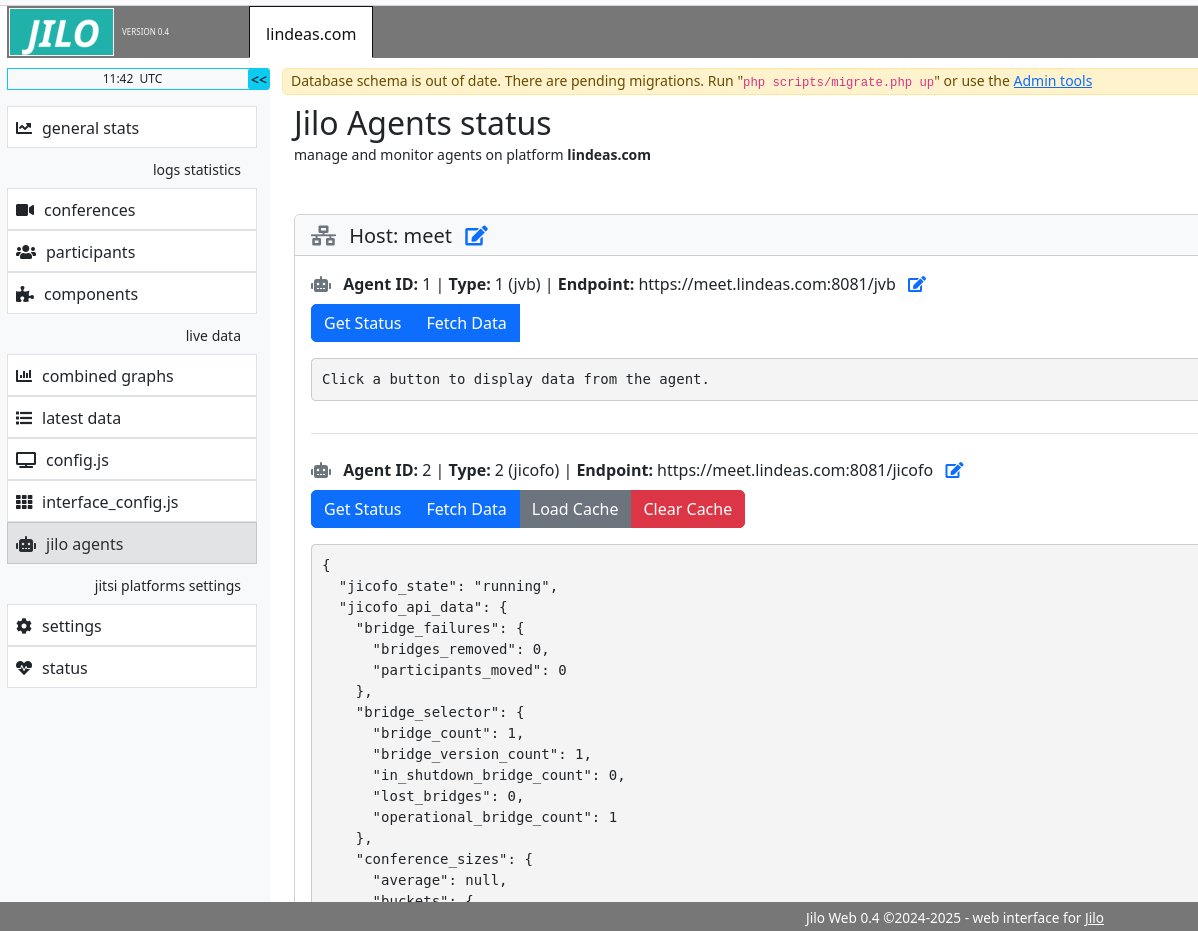
Task: Click the VERSION 0.4 label
Action: [145, 32]
